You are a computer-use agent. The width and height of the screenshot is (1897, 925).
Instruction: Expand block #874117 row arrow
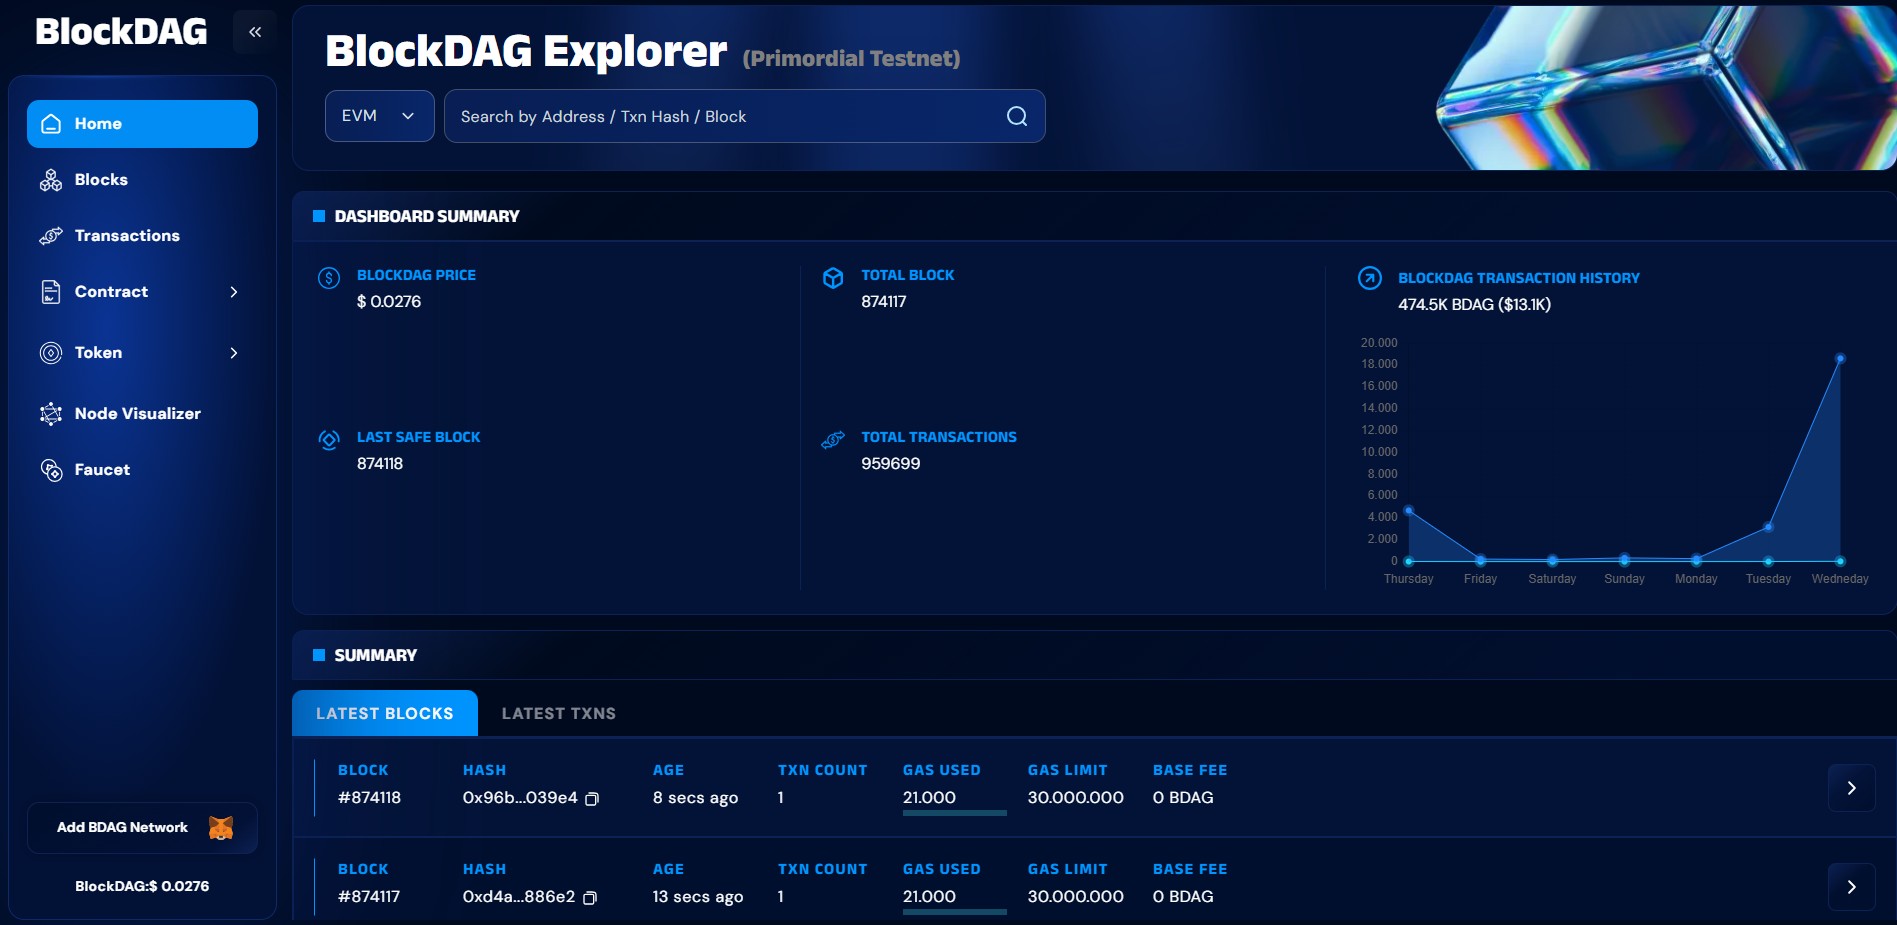point(1852,887)
